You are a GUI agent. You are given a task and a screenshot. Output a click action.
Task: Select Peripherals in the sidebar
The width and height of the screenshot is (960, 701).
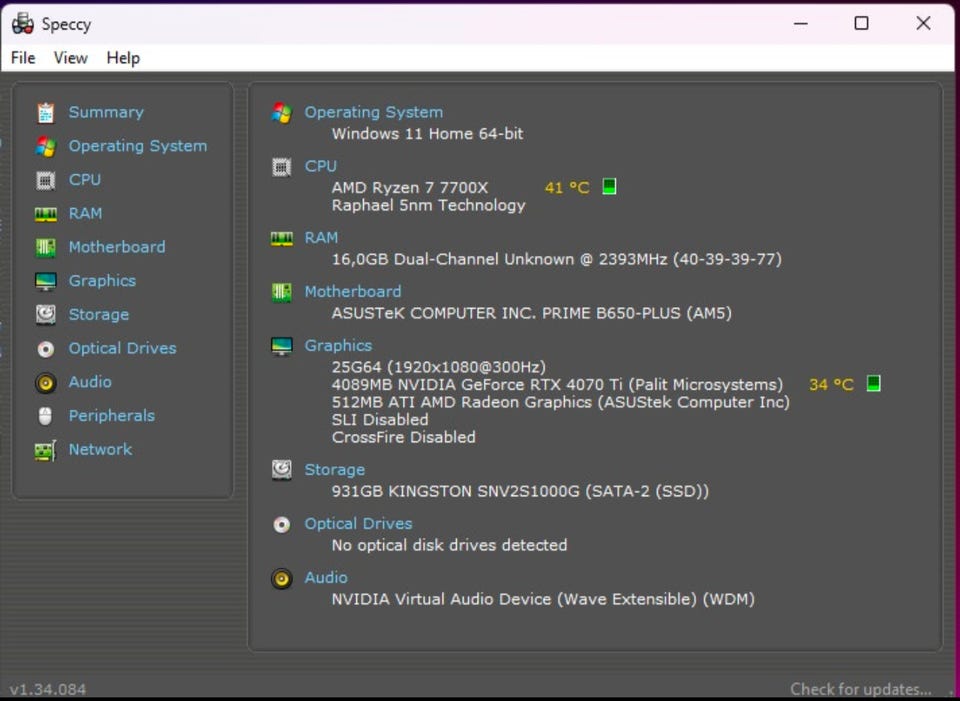[111, 416]
